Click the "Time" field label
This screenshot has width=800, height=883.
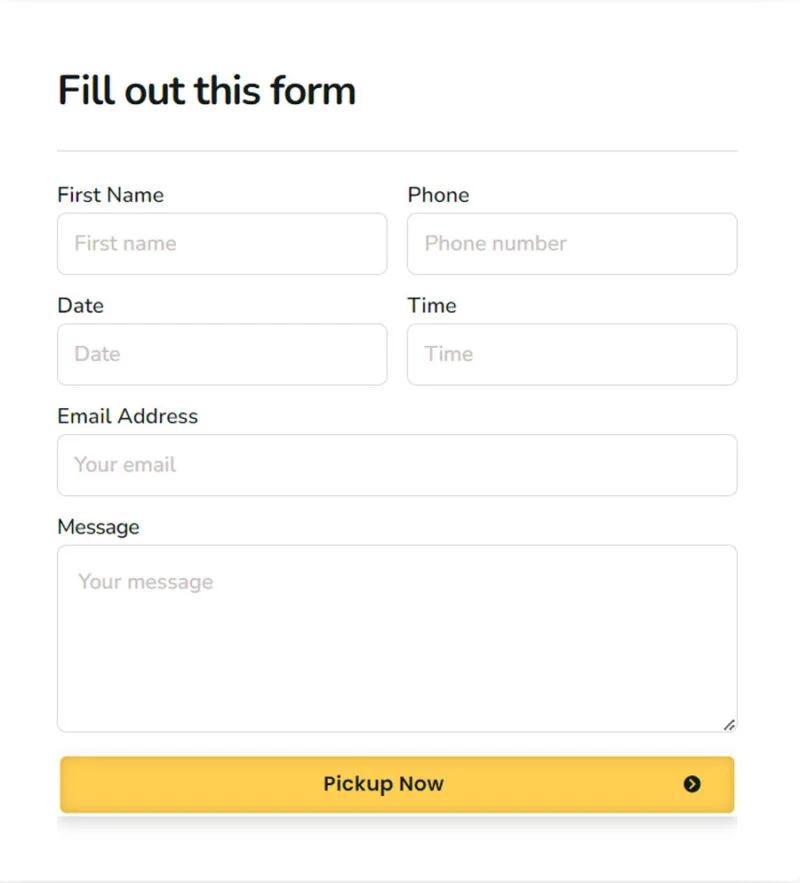coord(432,305)
